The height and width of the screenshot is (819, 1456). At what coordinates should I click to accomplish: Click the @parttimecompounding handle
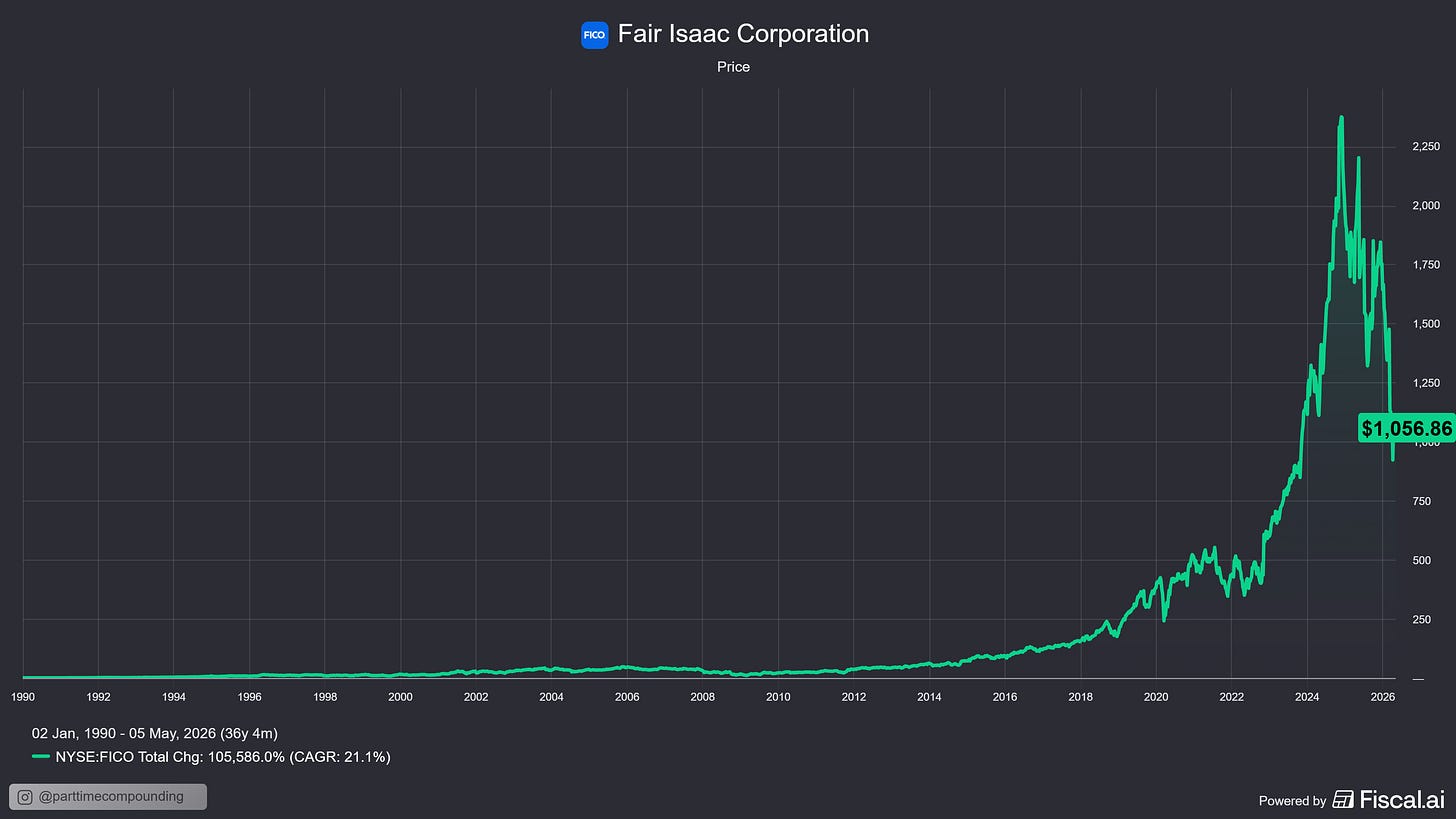(x=111, y=797)
